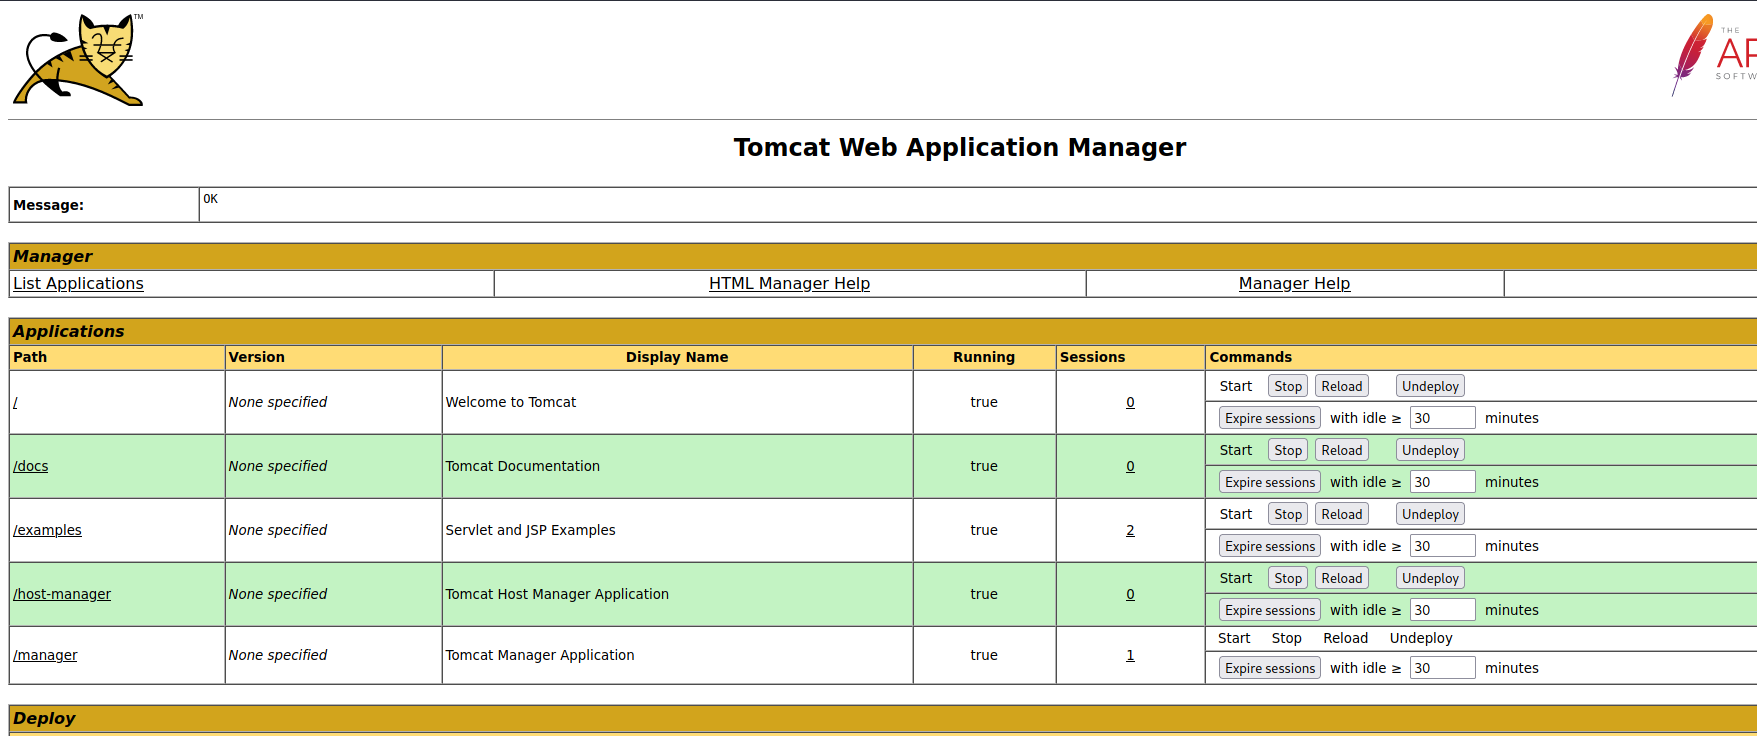View the 2 sessions of /examples
Viewport: 1757px width, 736px height.
point(1130,530)
